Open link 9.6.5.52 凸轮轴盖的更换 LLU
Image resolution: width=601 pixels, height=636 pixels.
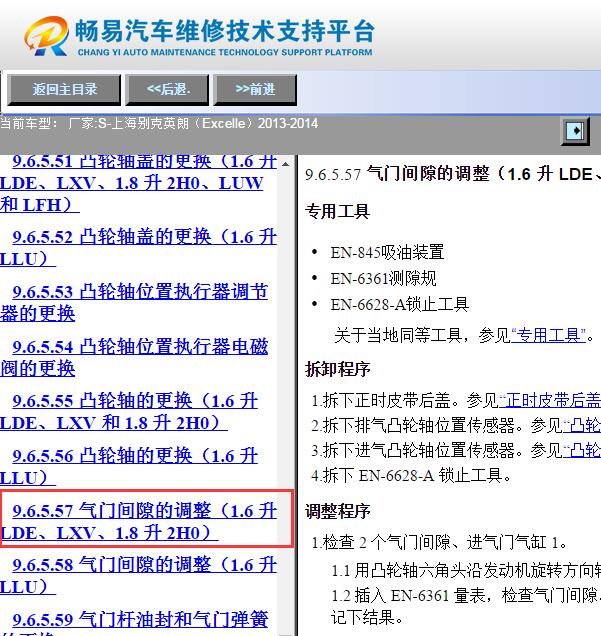click(x=138, y=248)
